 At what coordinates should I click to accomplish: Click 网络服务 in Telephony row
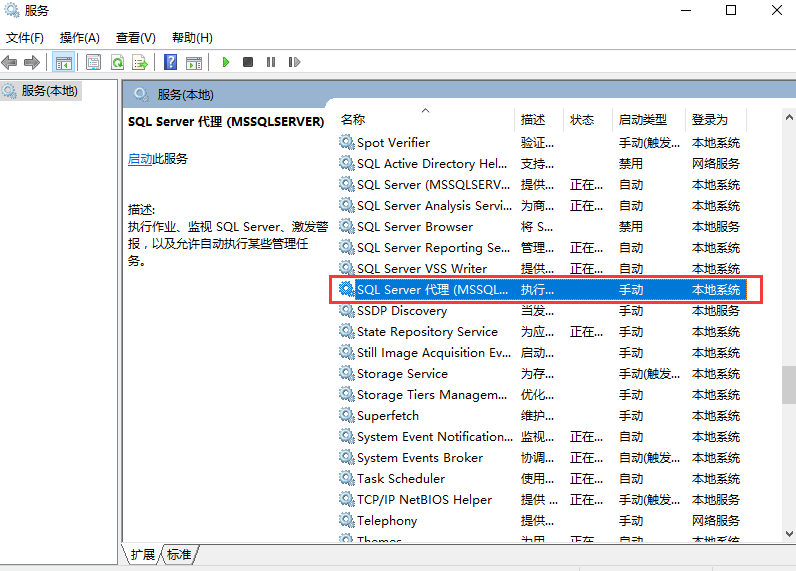(716, 521)
